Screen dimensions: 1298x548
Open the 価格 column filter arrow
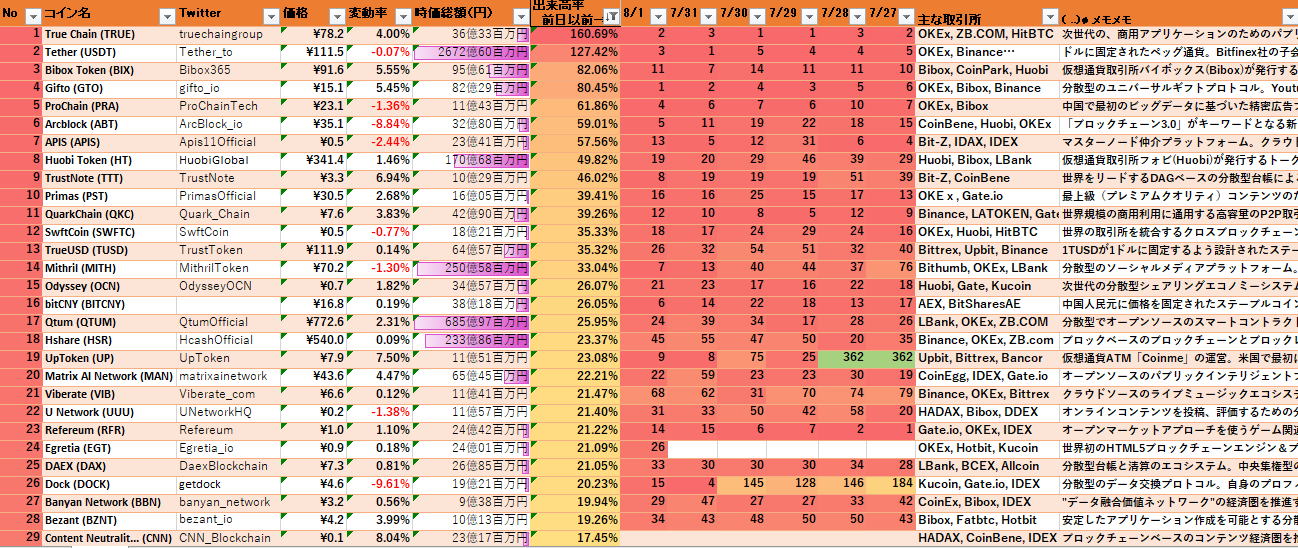click(x=334, y=17)
